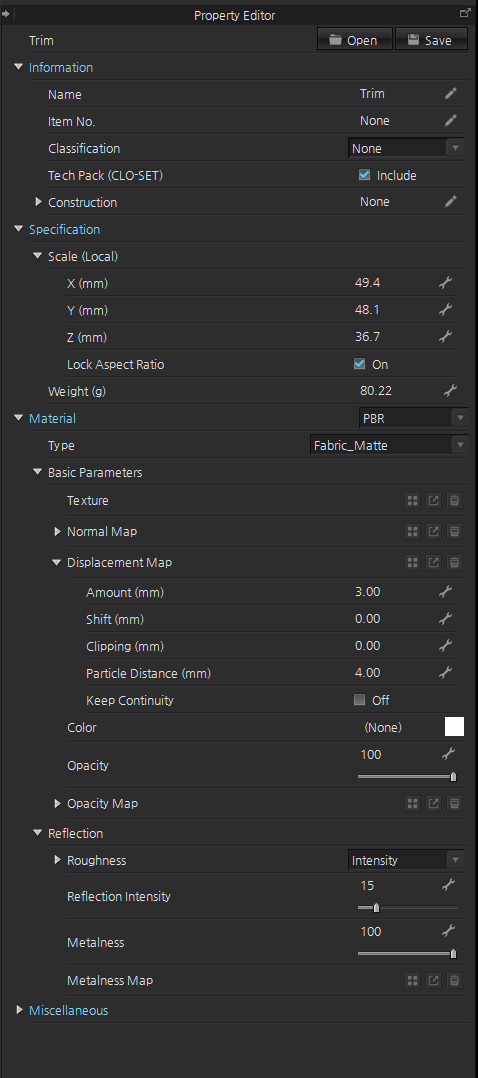
Task: Disable Lock Aspect Ratio checkbox
Action: 359,364
